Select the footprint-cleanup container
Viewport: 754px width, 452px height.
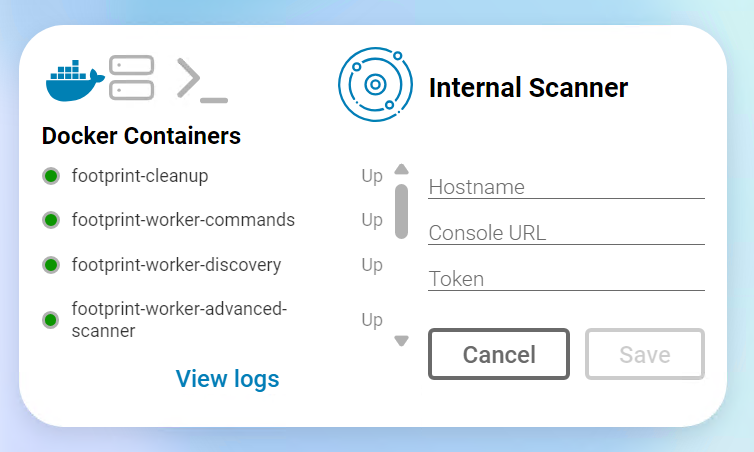[140, 176]
